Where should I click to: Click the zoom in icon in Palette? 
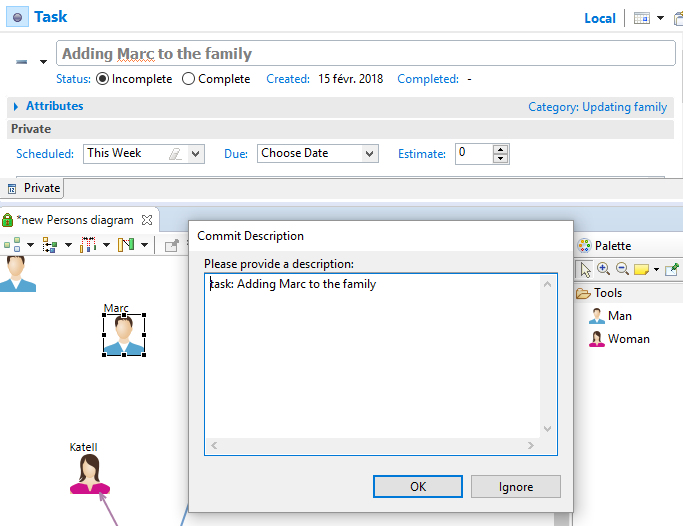[603, 269]
